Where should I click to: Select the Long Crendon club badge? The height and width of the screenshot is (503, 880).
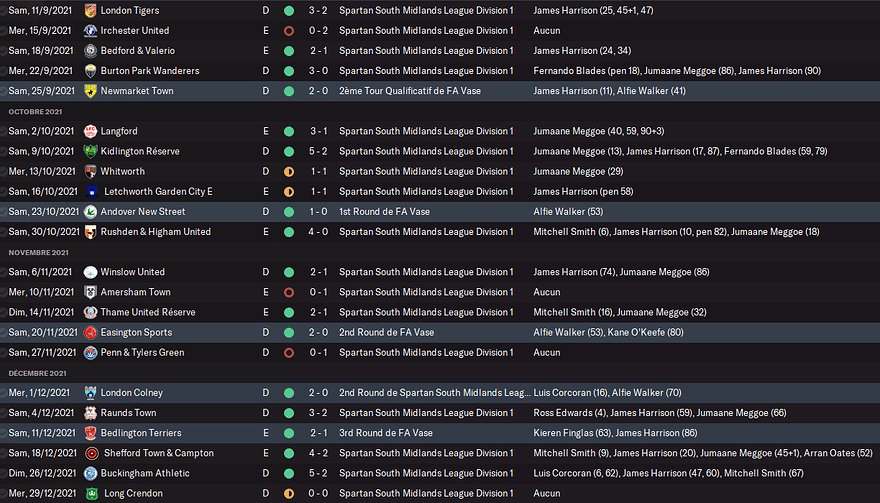[x=91, y=493]
